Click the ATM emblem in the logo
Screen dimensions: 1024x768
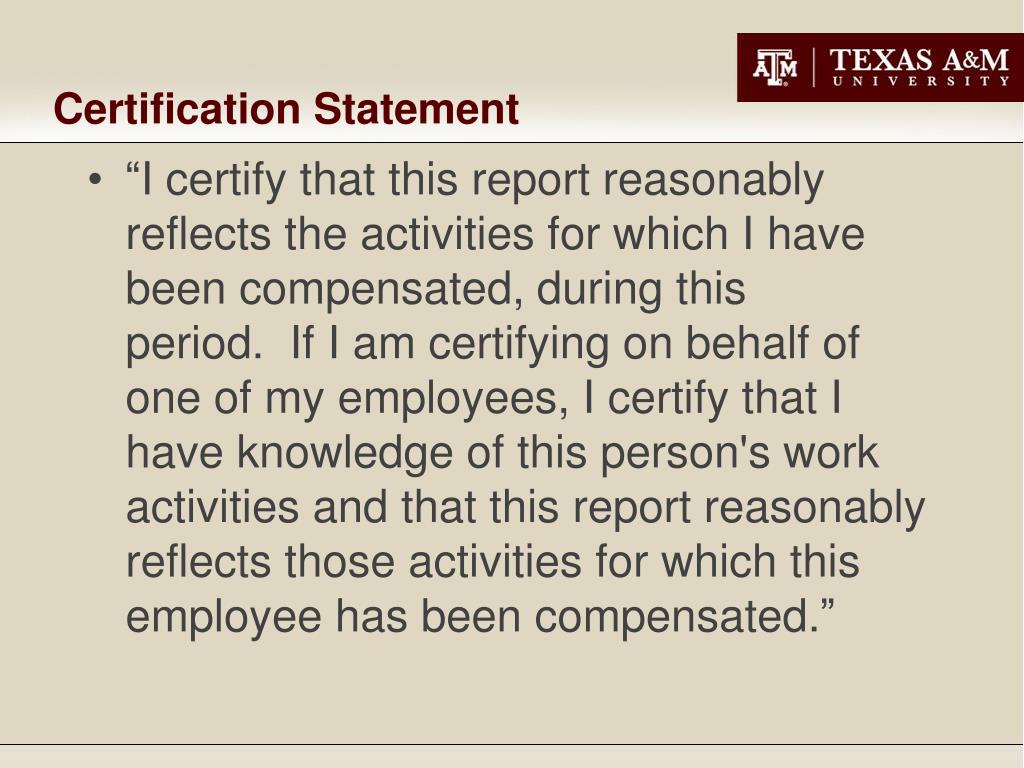tap(775, 67)
